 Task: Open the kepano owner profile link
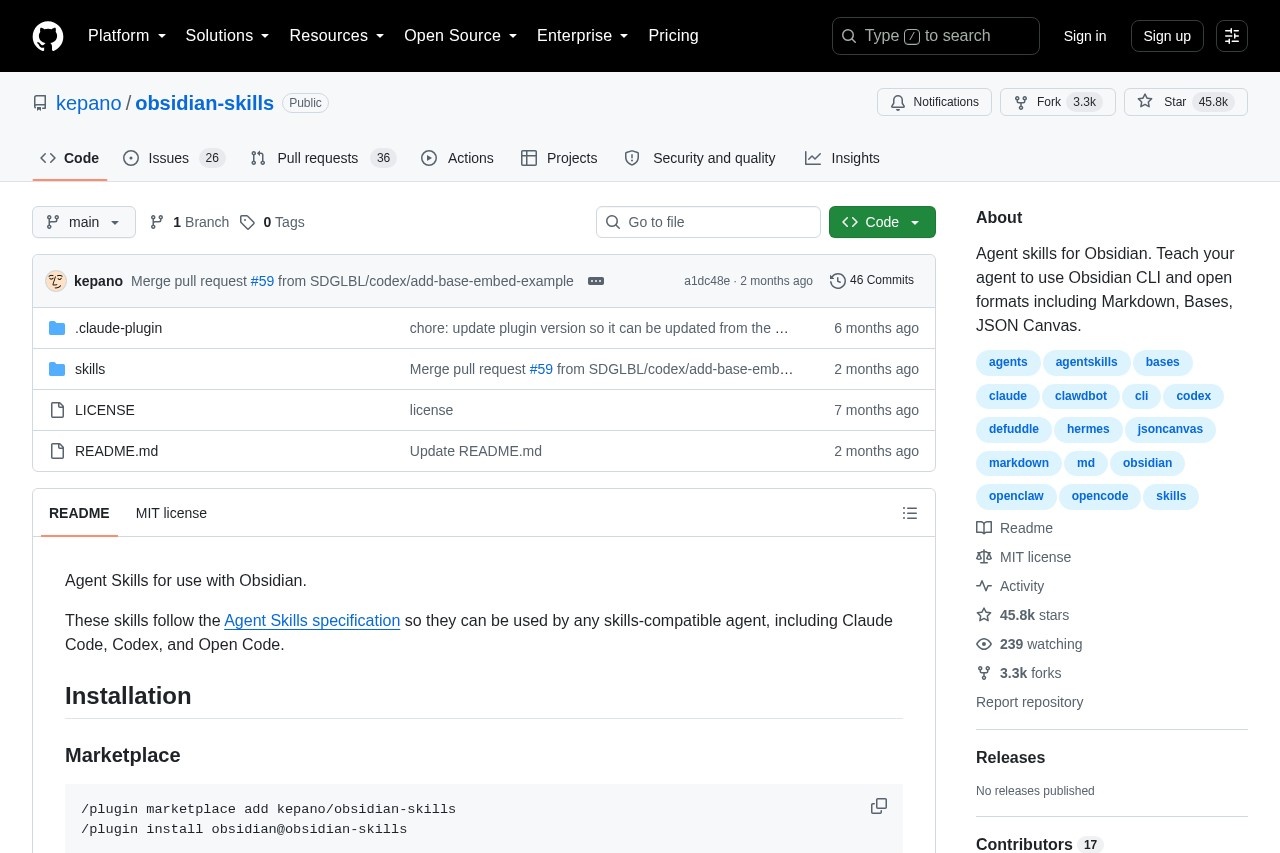coord(89,103)
